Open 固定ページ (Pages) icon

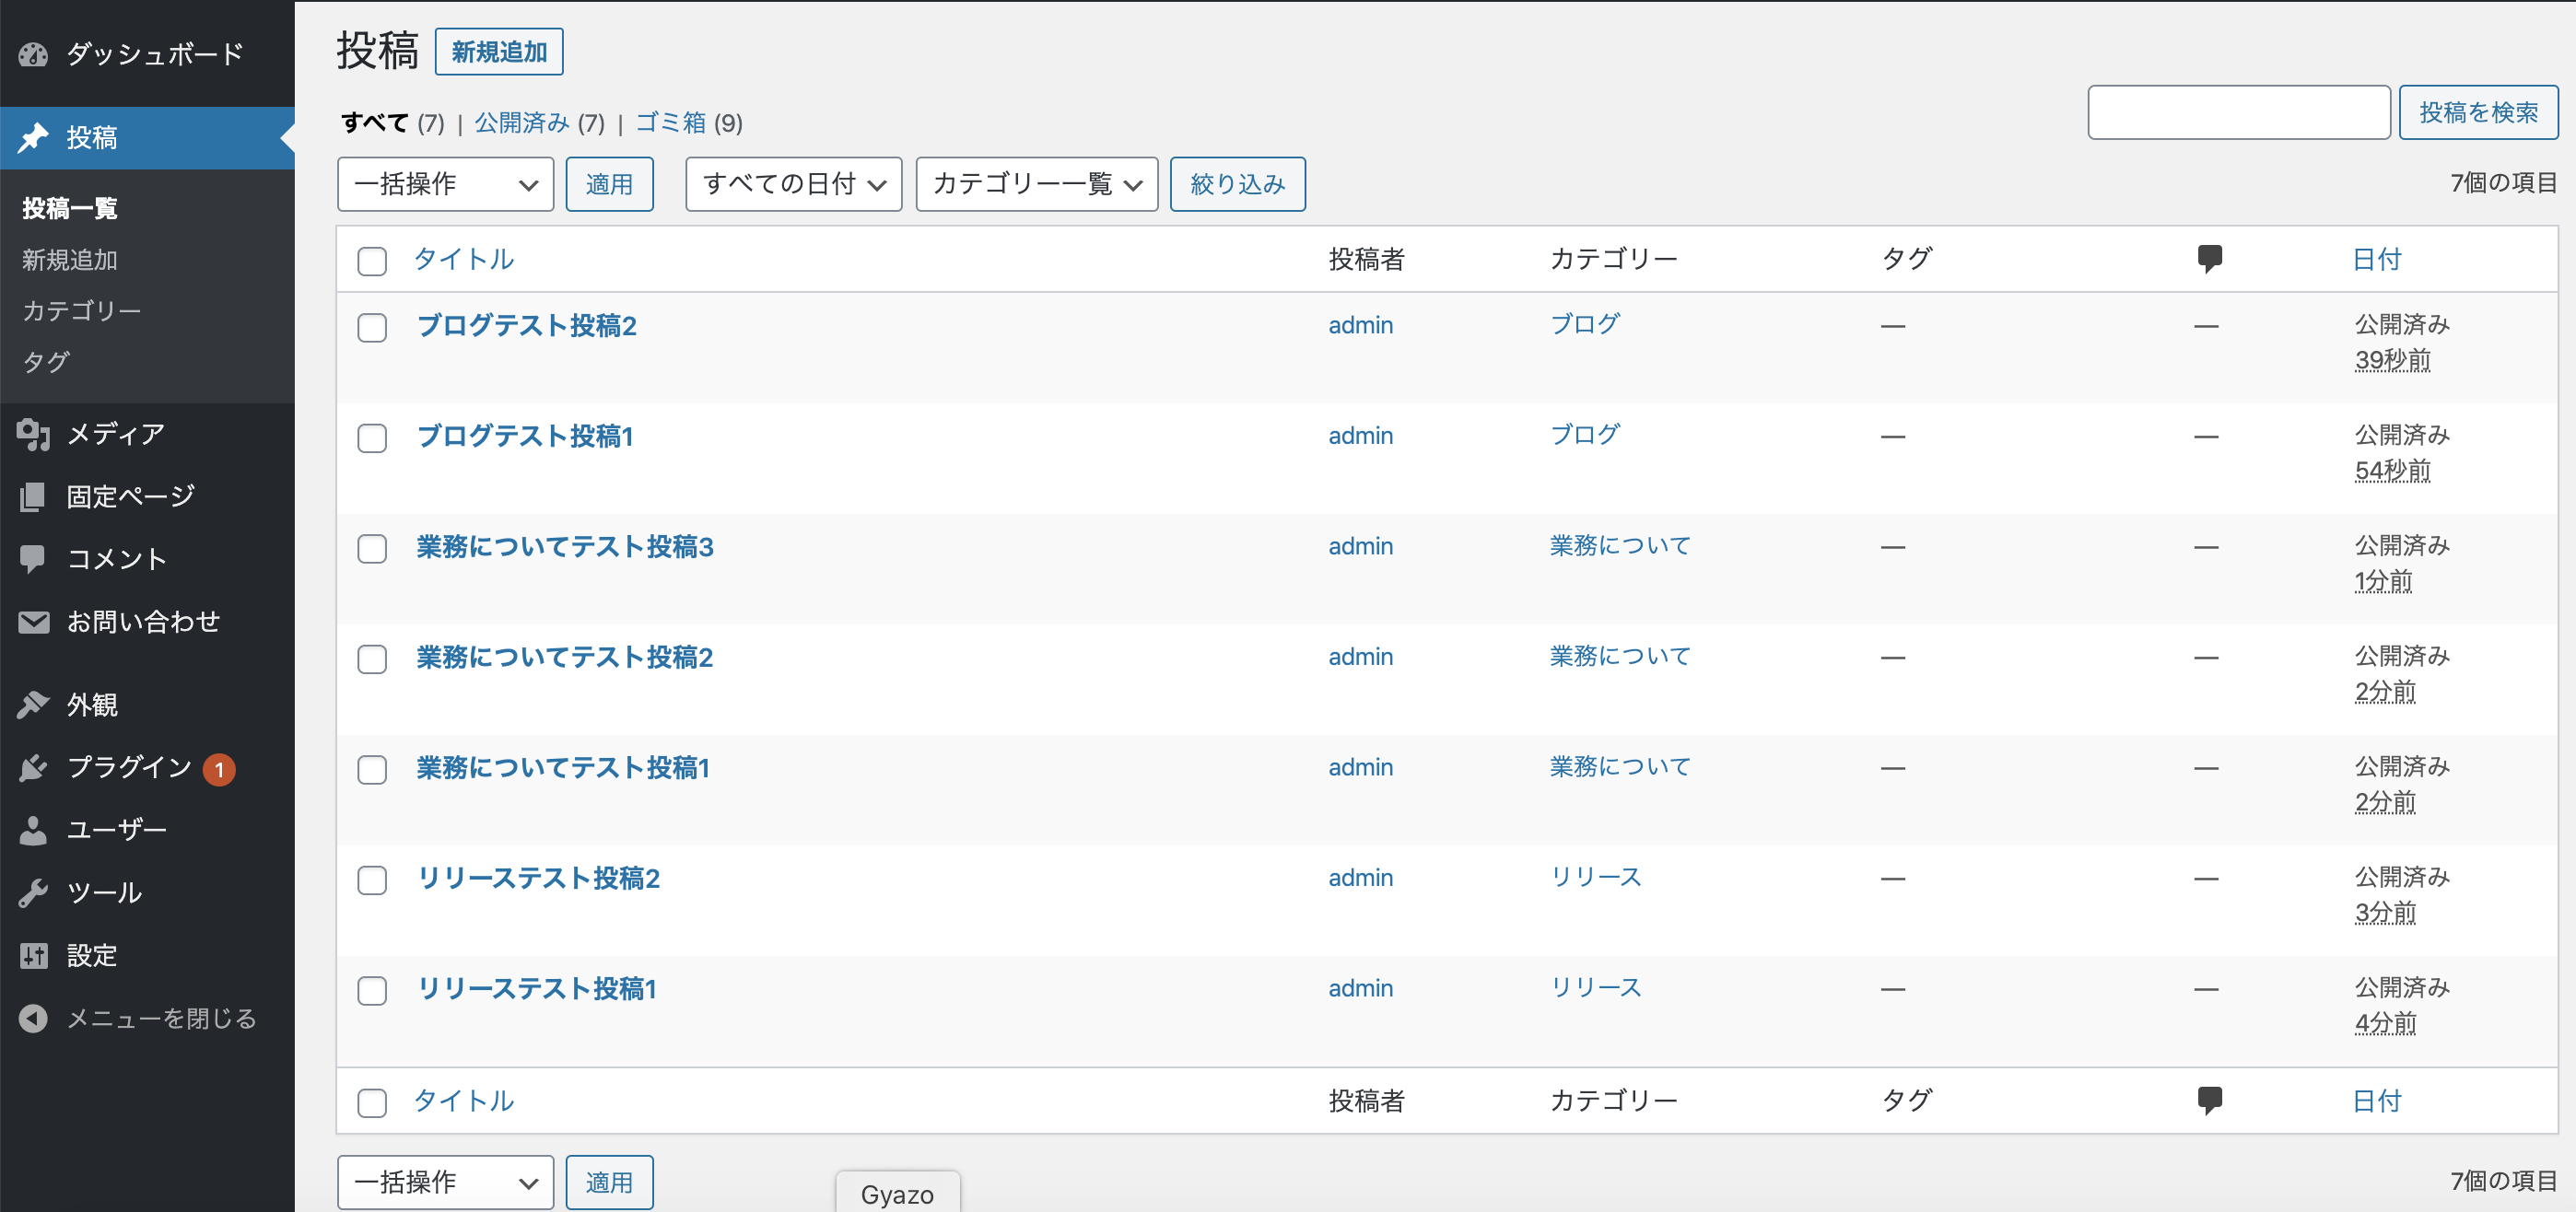(33, 495)
